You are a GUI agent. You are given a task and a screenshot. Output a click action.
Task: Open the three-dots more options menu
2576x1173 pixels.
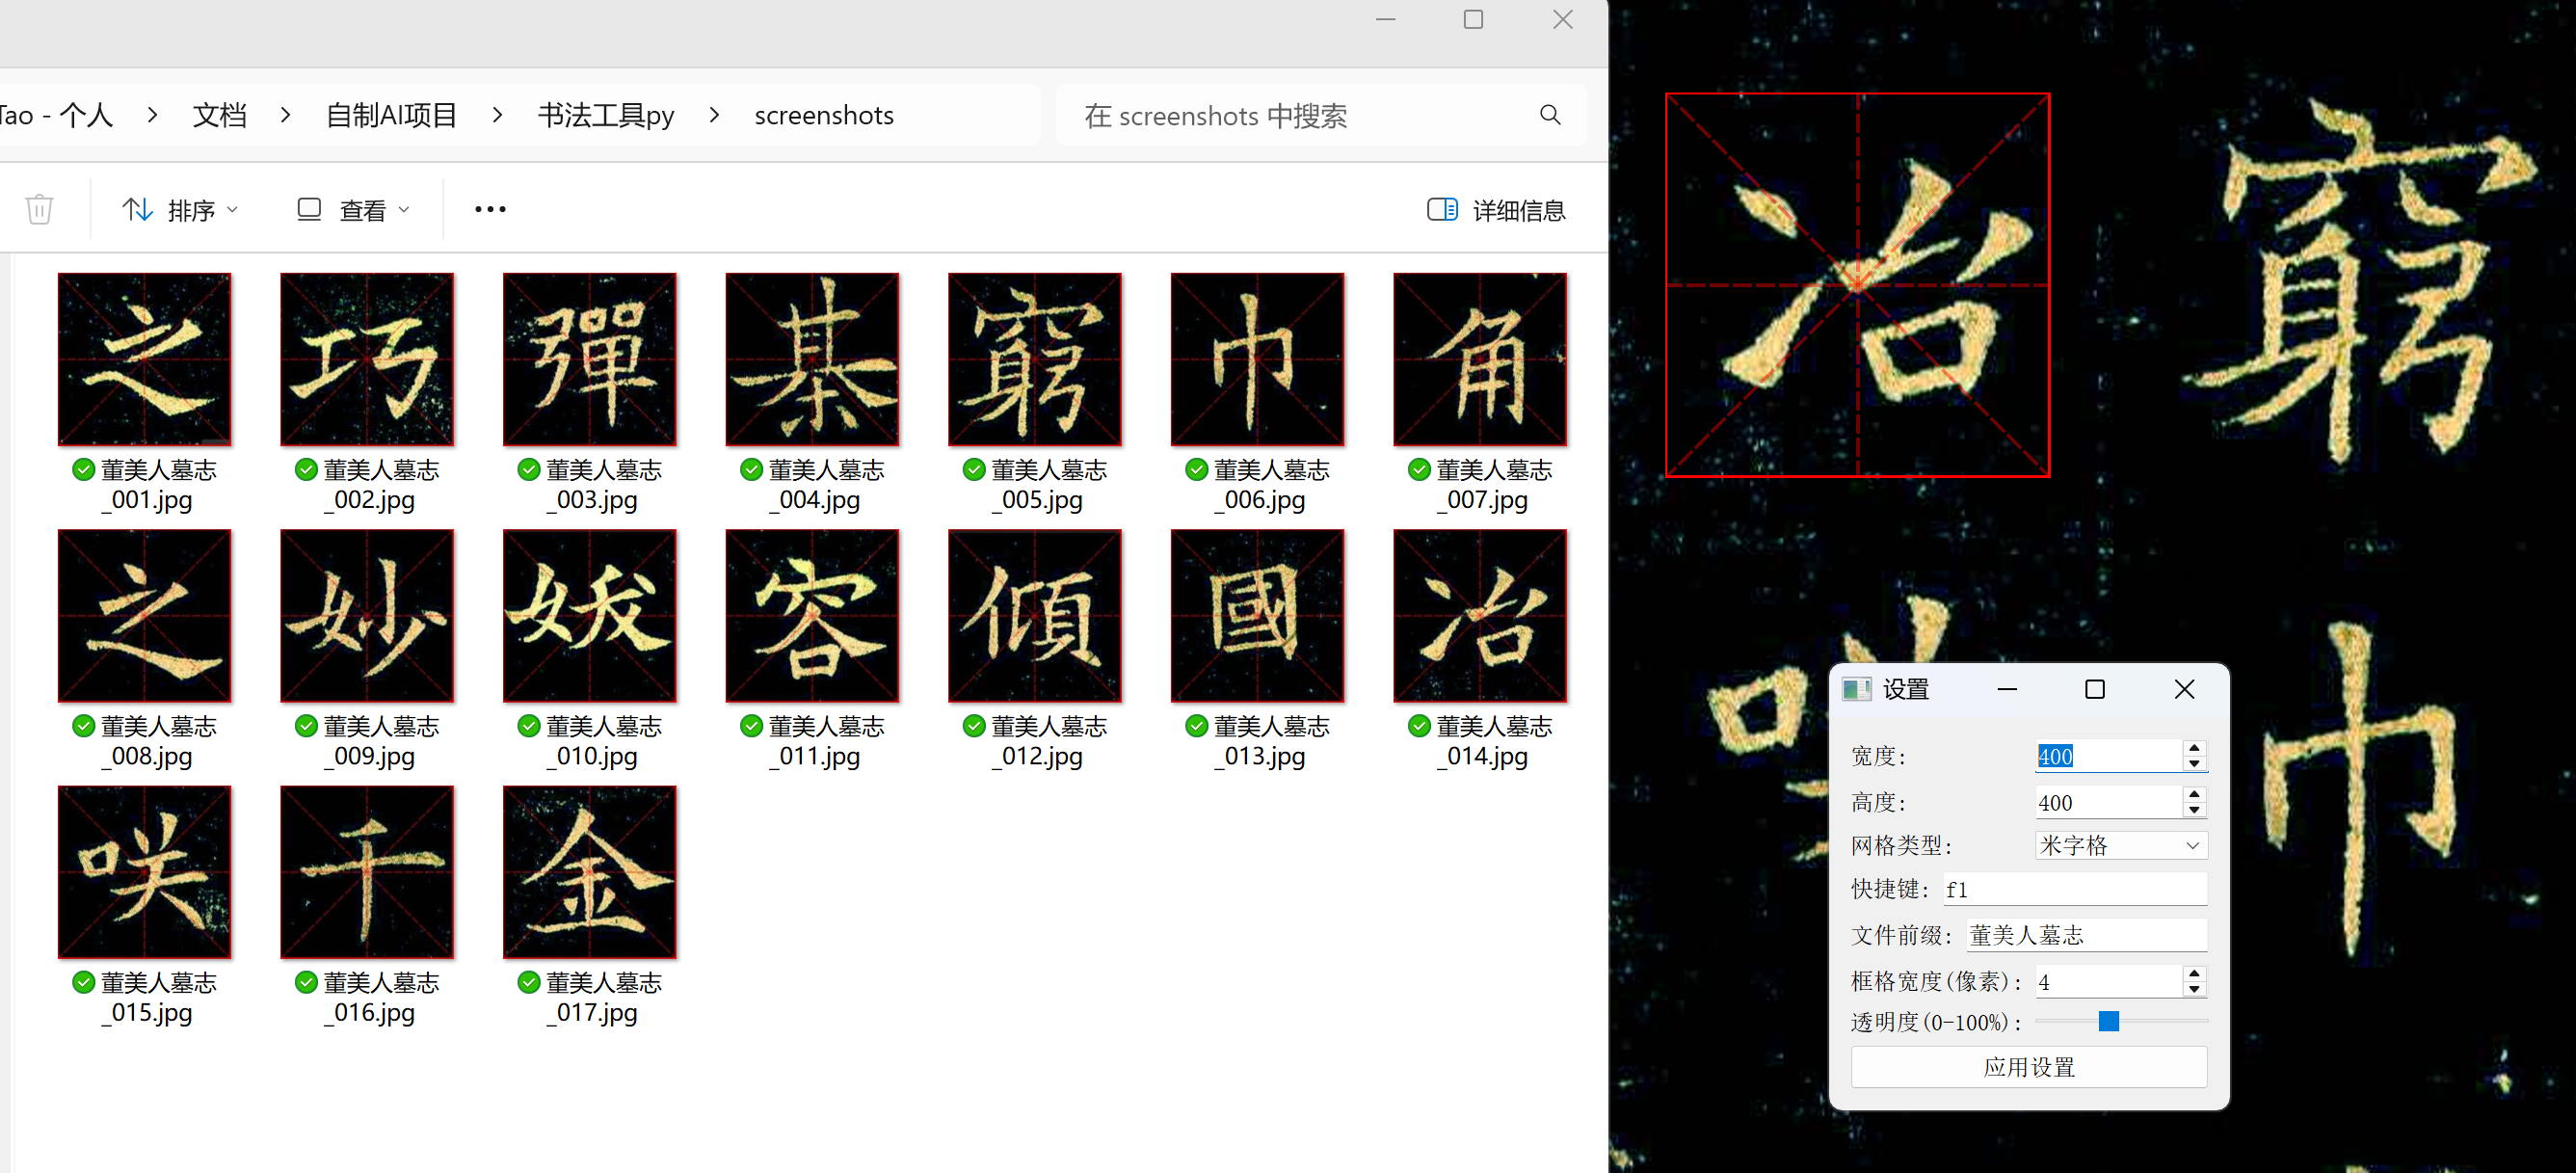[x=489, y=209]
